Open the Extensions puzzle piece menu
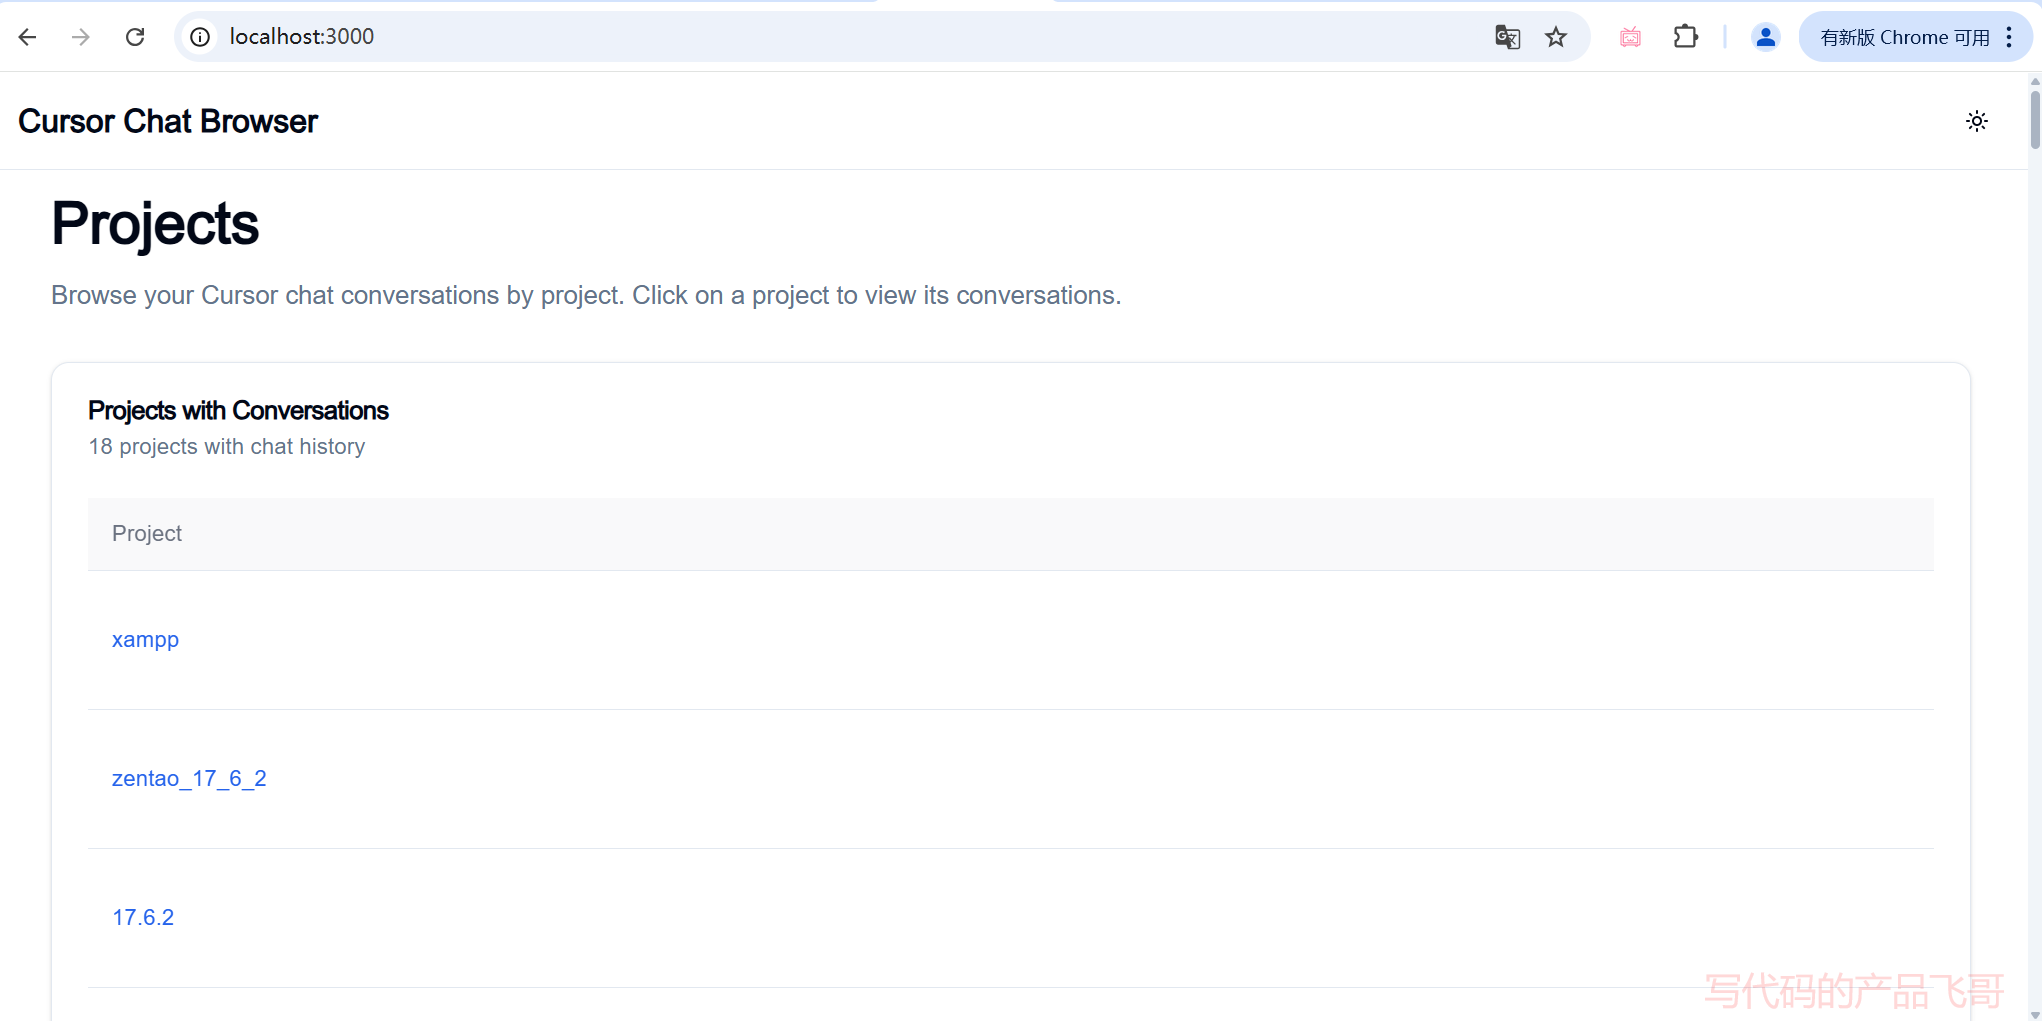The height and width of the screenshot is (1021, 2042). [x=1685, y=37]
